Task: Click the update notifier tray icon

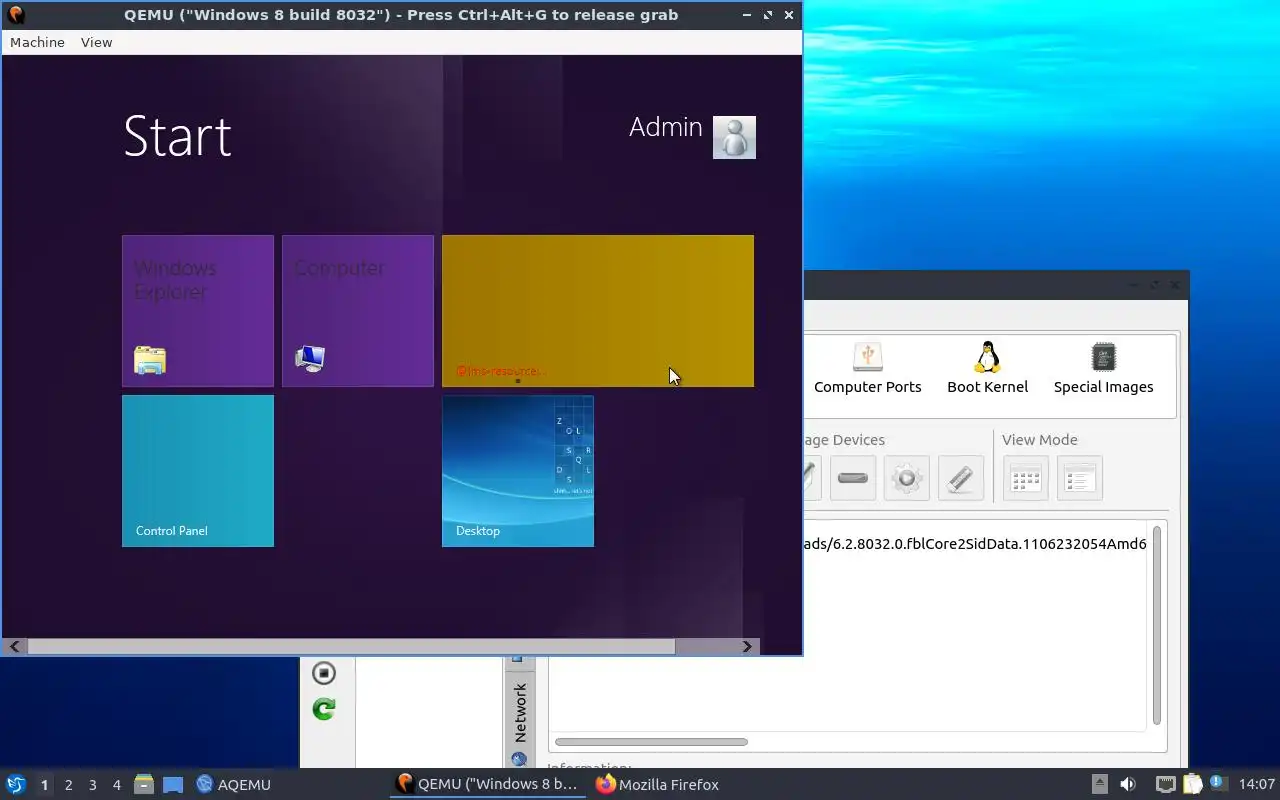Action: [x=1218, y=783]
